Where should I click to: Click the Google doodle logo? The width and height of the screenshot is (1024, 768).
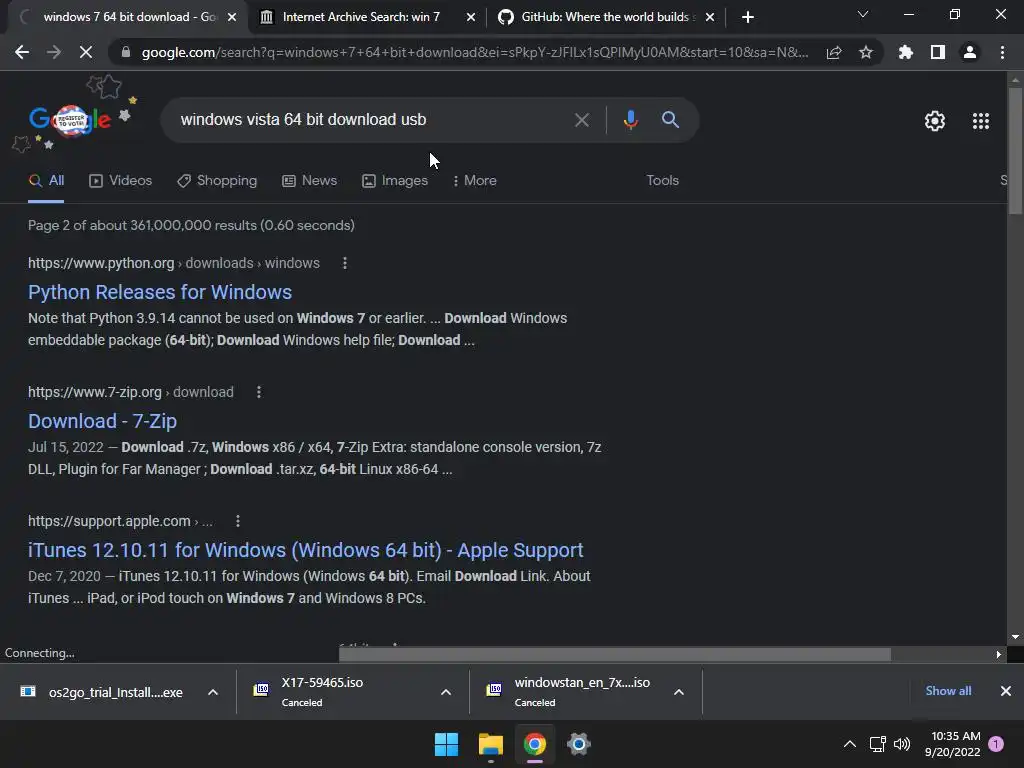pyautogui.click(x=71, y=120)
